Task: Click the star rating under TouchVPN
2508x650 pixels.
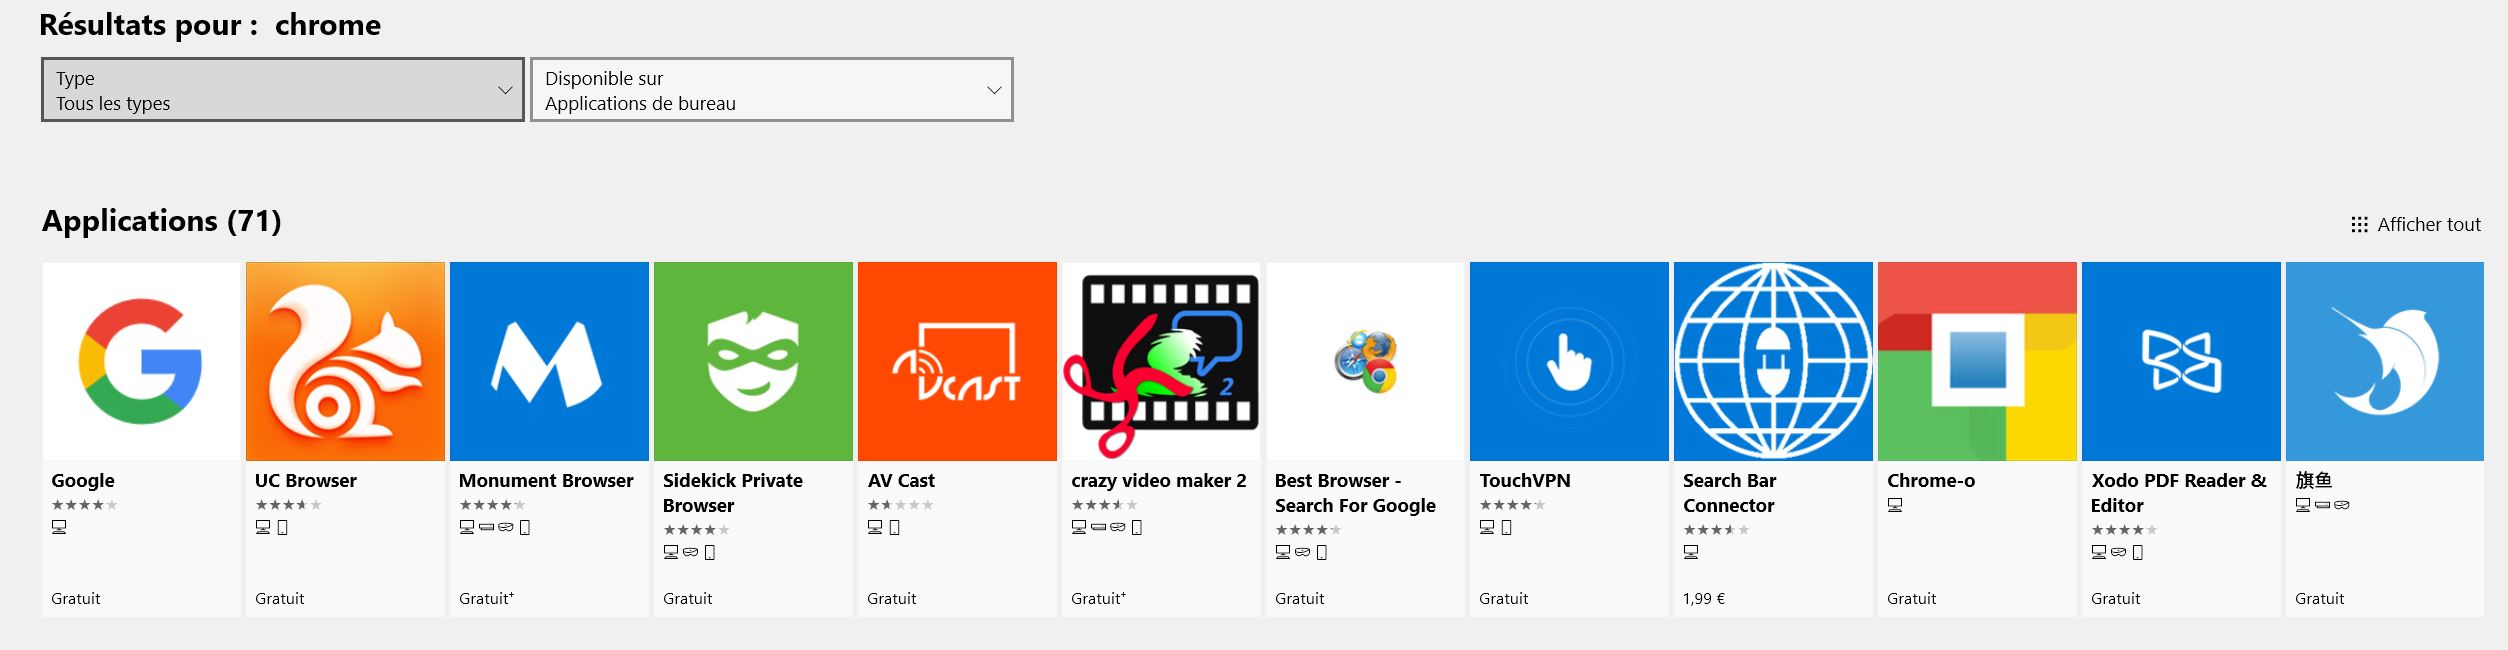Action: click(1512, 505)
